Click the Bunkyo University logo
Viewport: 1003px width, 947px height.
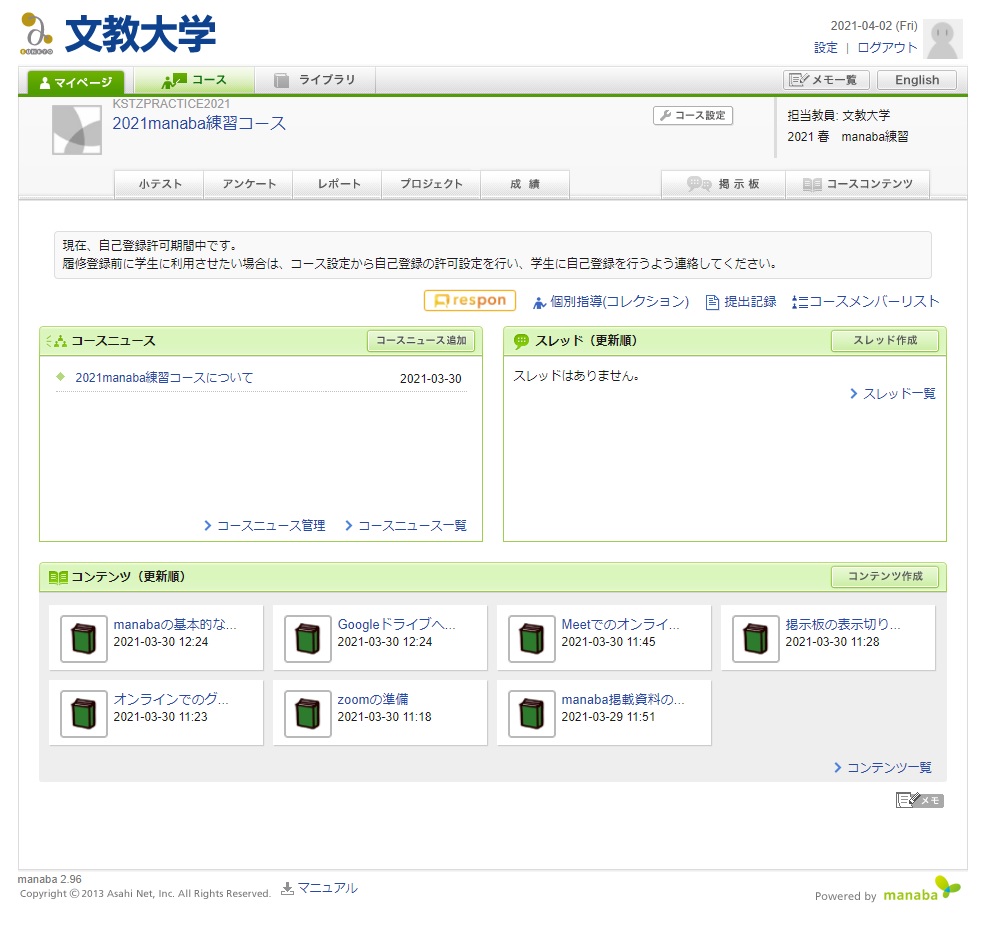click(118, 34)
